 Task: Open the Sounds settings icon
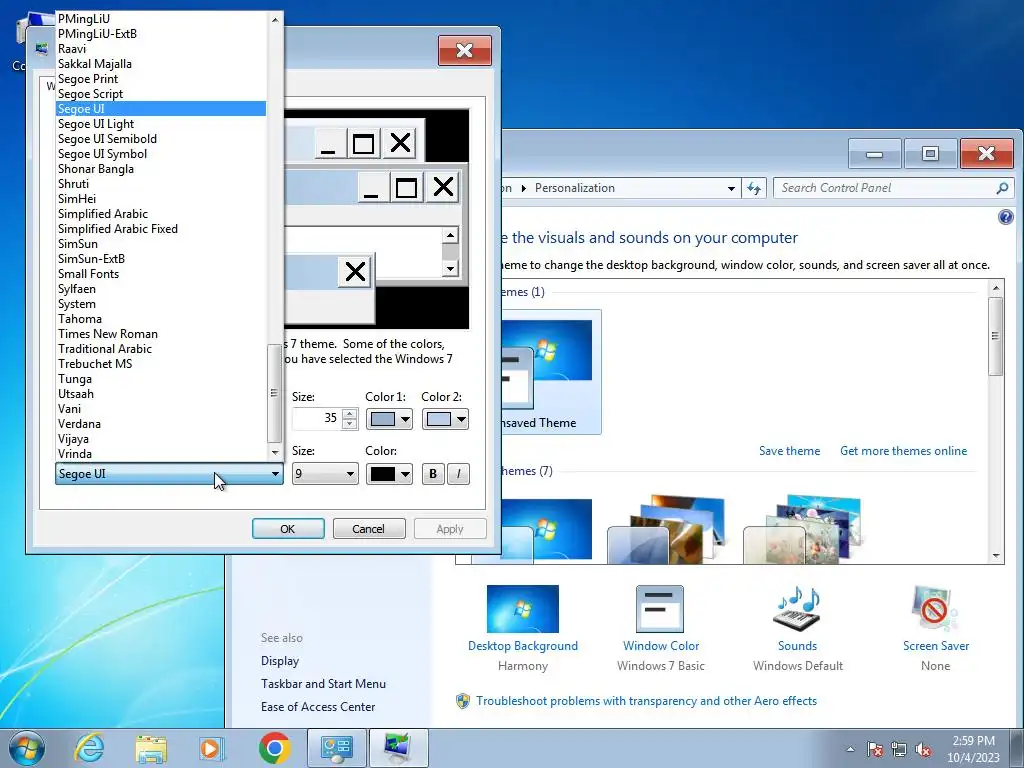click(797, 609)
